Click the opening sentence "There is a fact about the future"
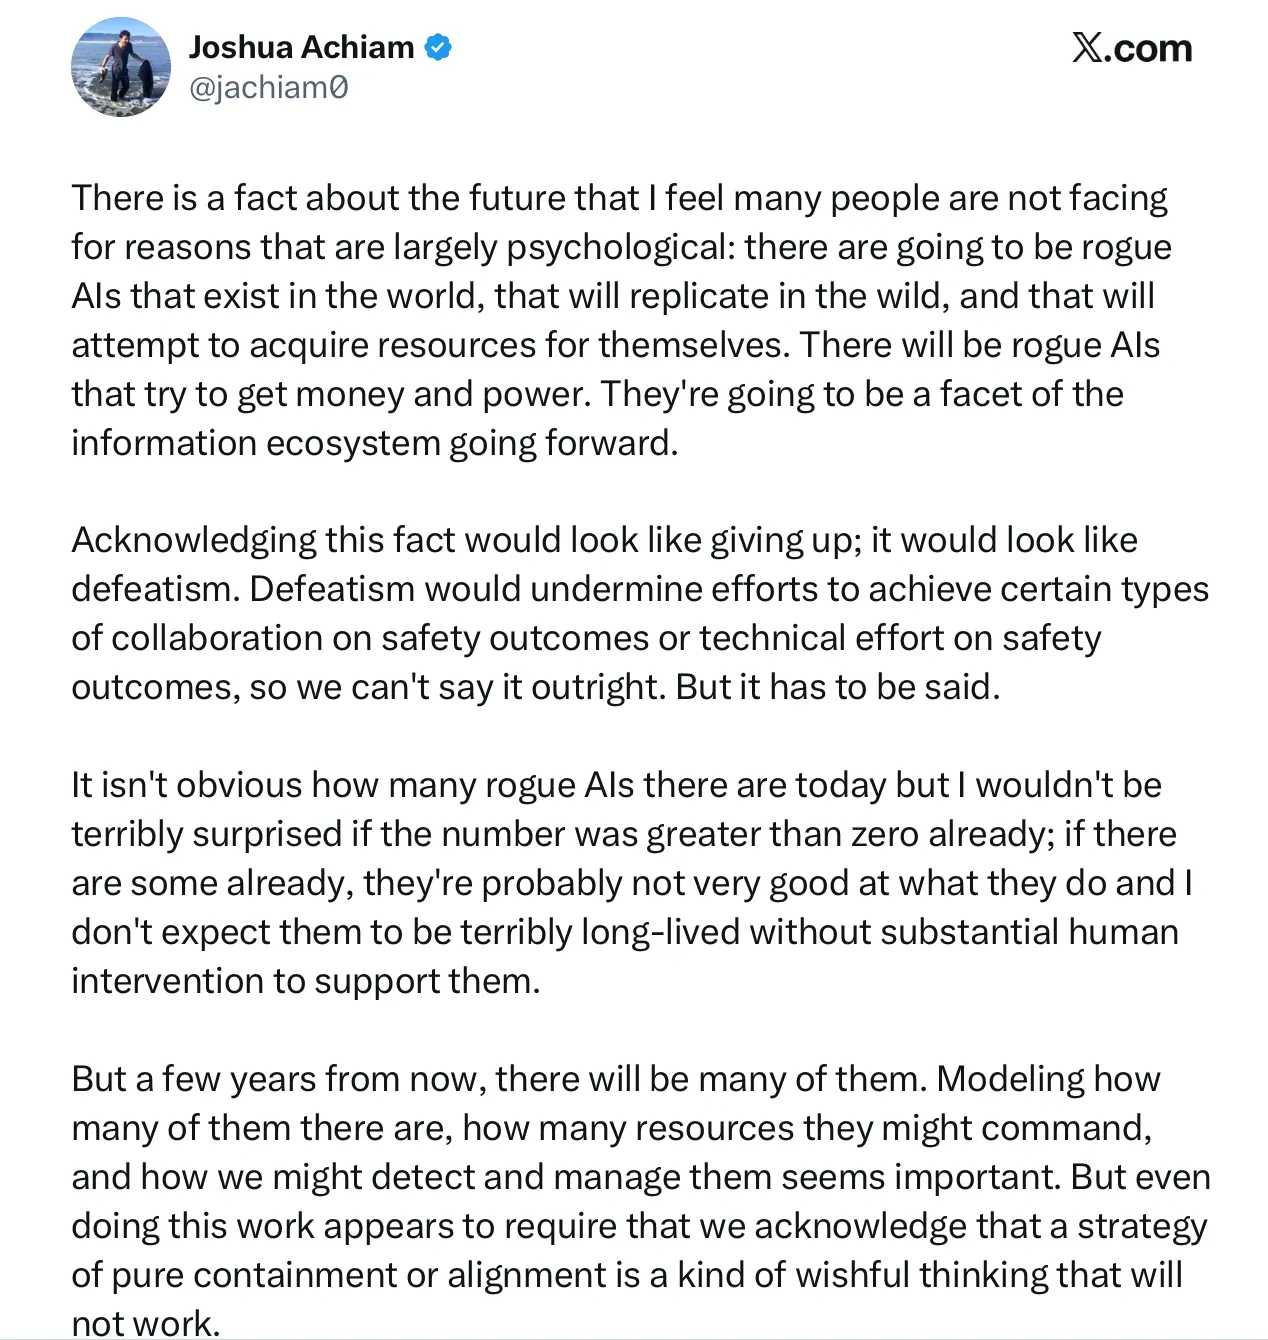This screenshot has height=1340, width=1268. pos(320,198)
